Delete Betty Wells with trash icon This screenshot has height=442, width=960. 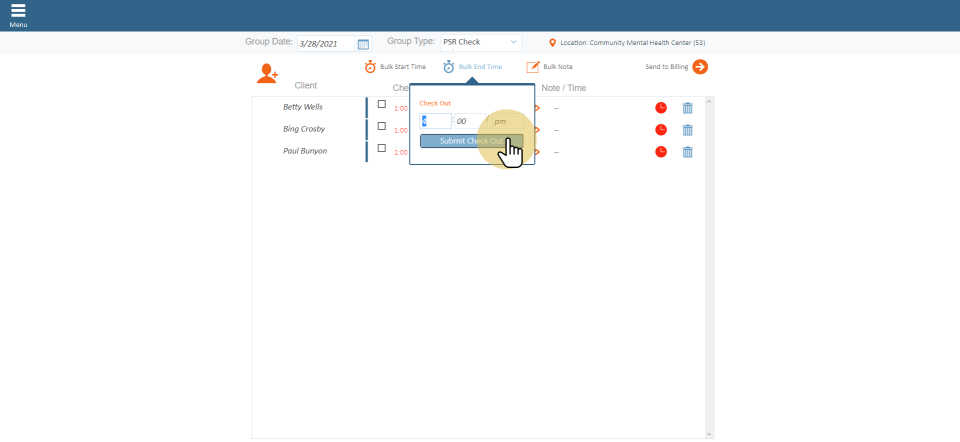point(687,108)
